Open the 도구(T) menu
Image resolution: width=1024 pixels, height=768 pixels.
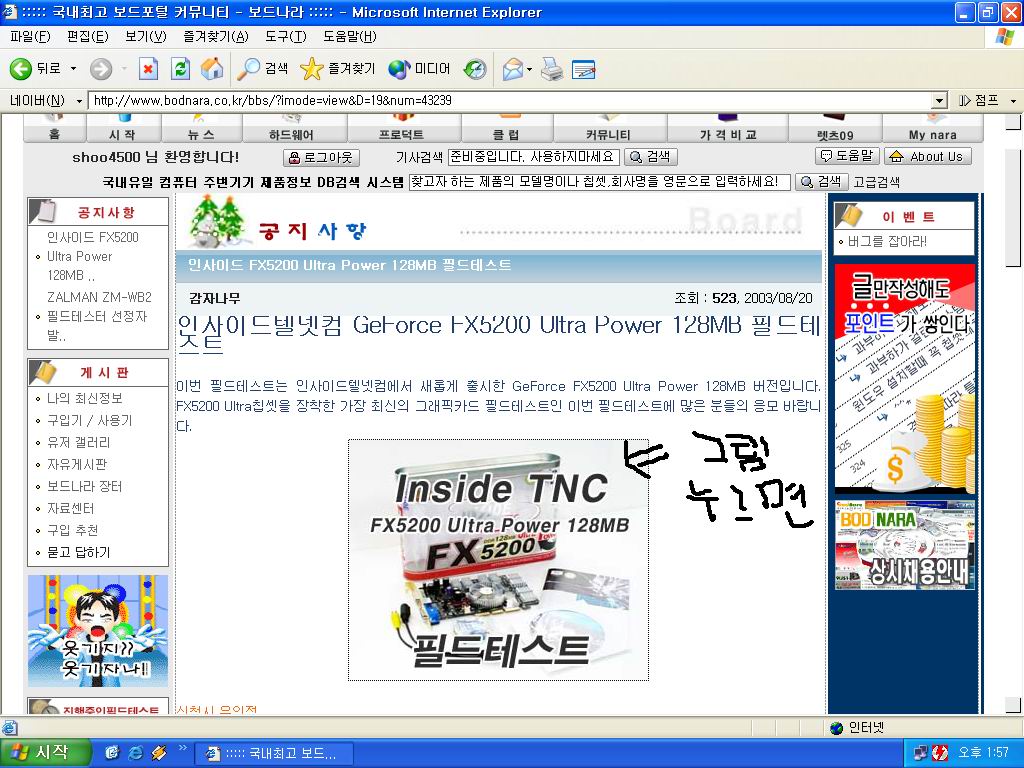[285, 37]
